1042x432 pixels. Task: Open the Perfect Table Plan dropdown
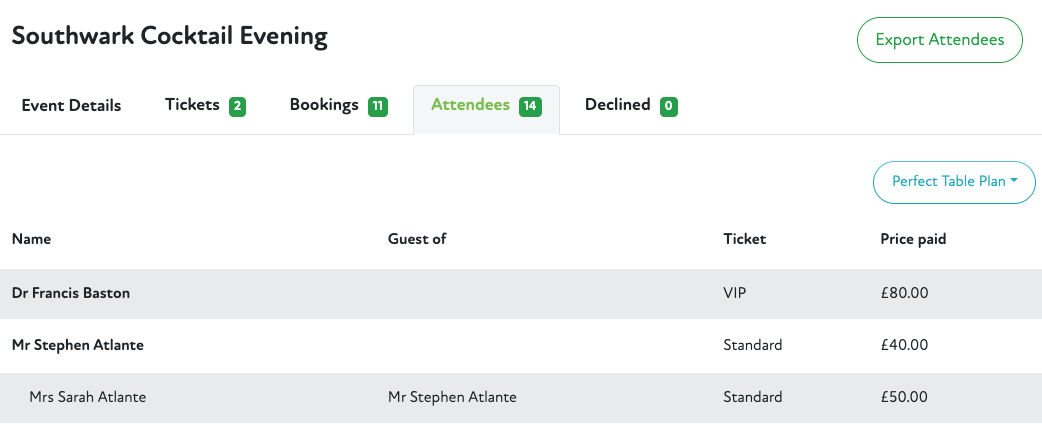pyautogui.click(x=954, y=182)
